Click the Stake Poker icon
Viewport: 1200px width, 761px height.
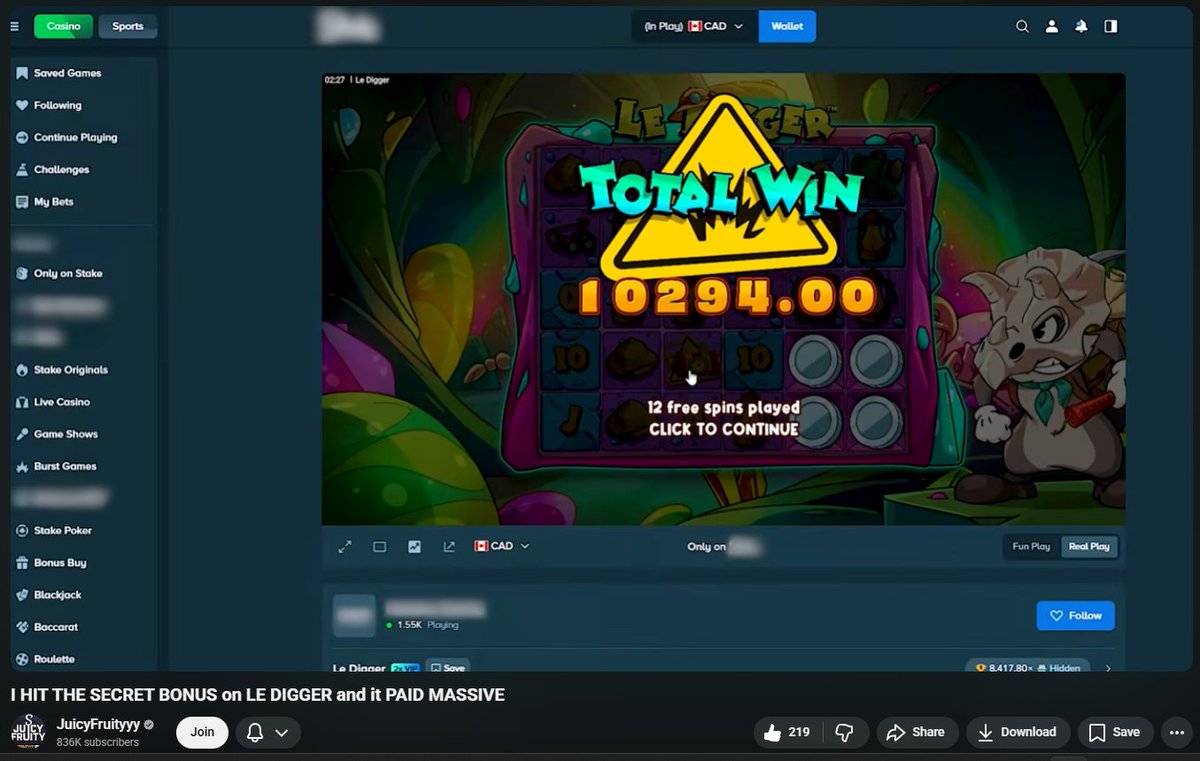23,530
